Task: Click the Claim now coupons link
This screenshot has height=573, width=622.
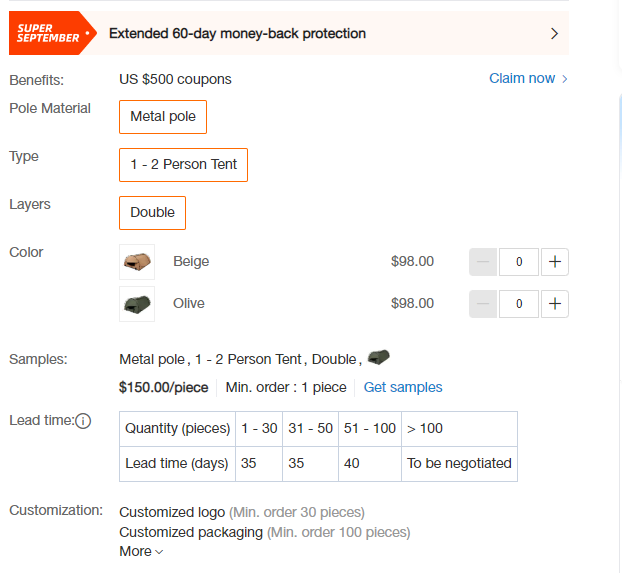Action: click(522, 79)
